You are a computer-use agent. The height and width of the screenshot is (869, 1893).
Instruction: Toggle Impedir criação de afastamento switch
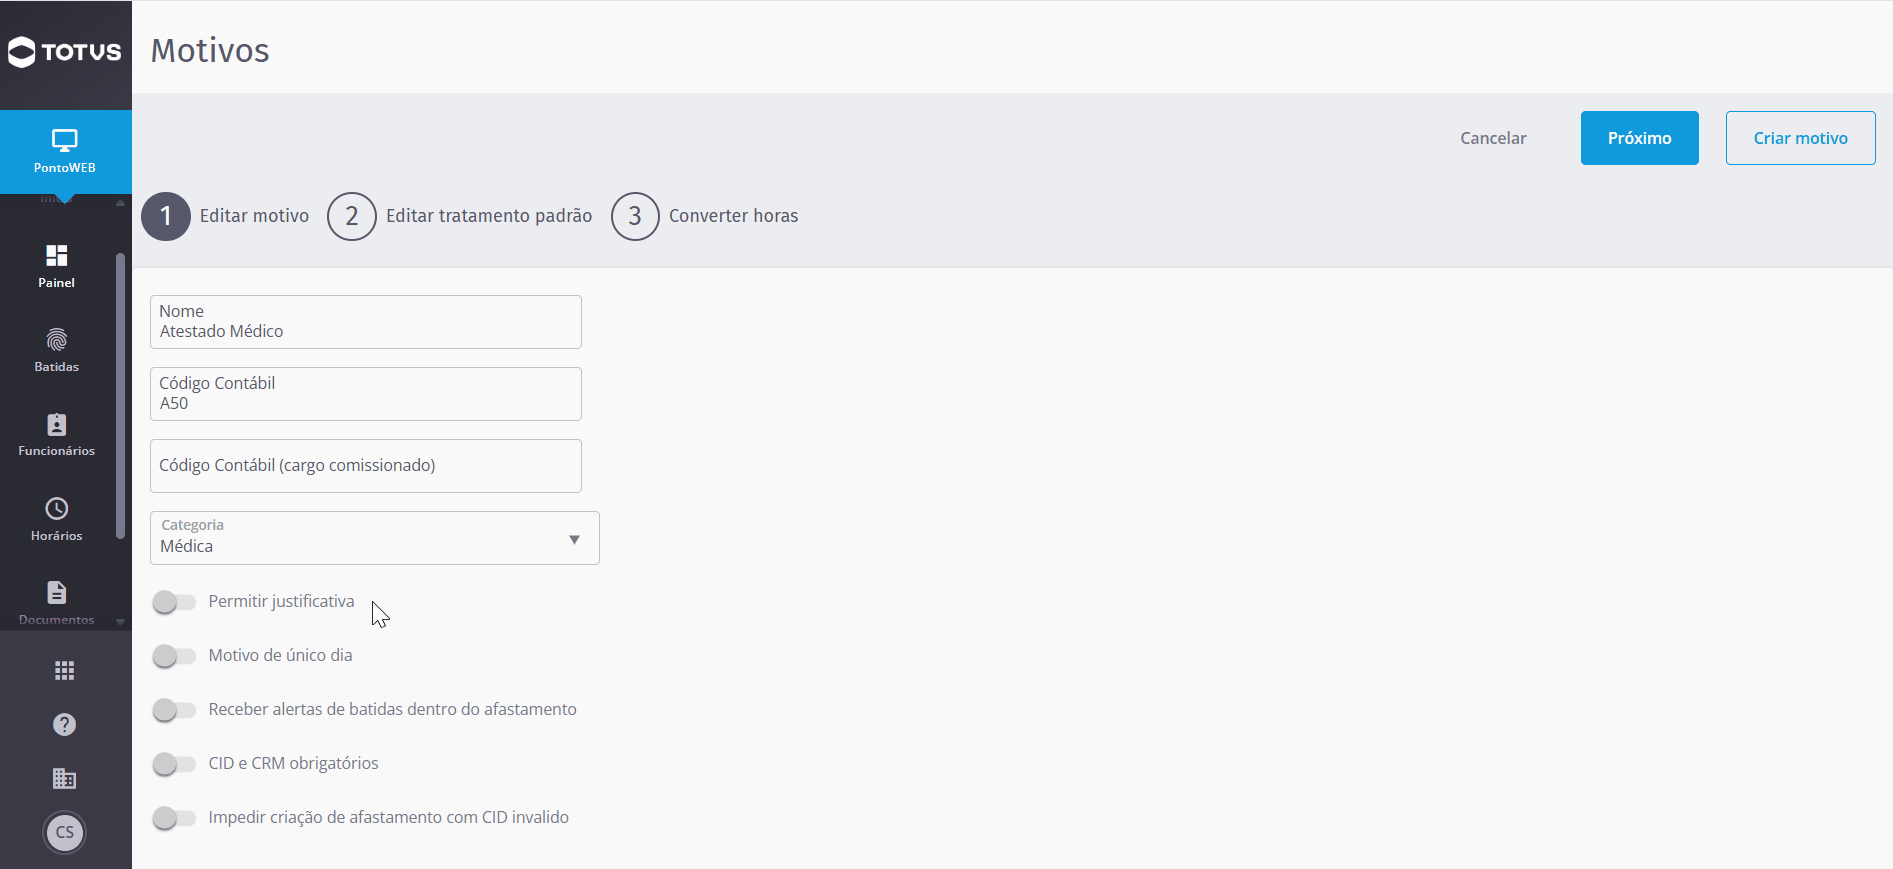tap(174, 818)
